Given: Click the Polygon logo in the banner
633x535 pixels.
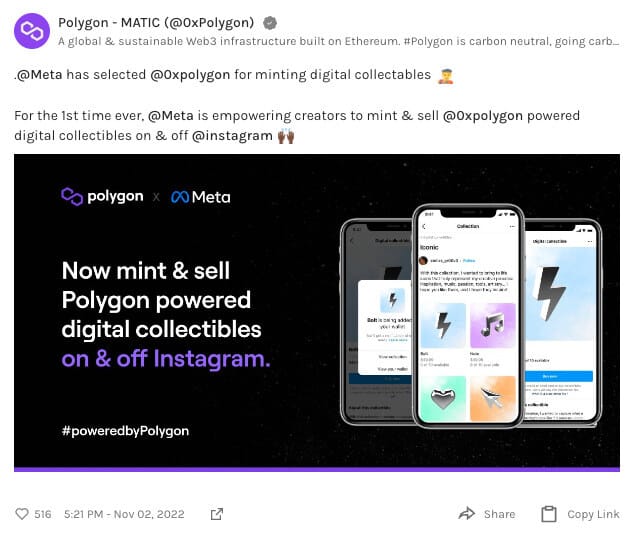Looking at the screenshot, I should (102, 197).
